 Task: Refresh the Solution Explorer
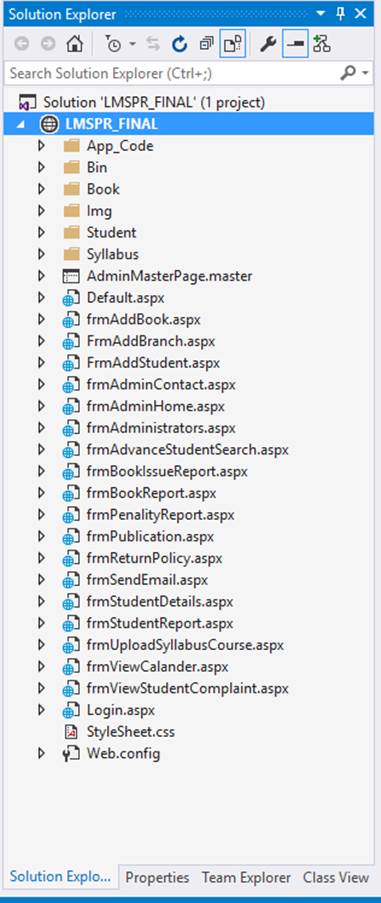180,44
